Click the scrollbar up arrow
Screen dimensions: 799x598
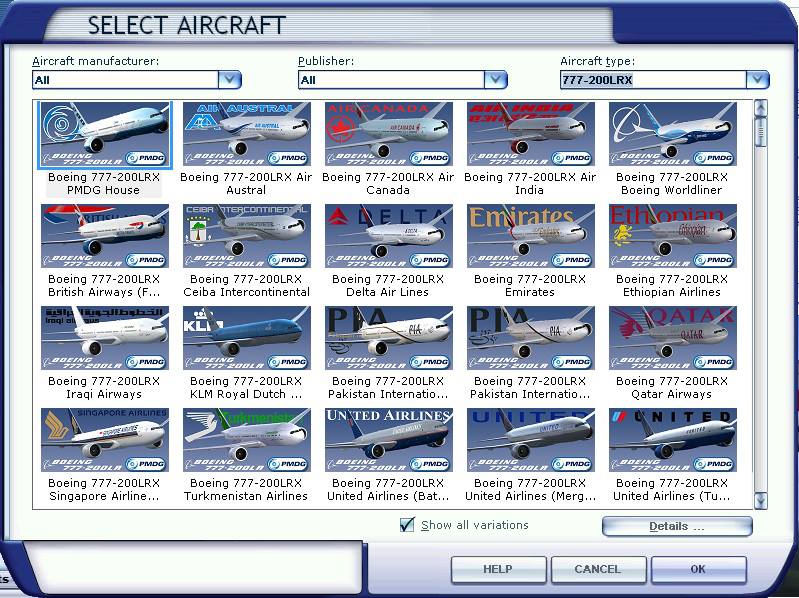760,108
